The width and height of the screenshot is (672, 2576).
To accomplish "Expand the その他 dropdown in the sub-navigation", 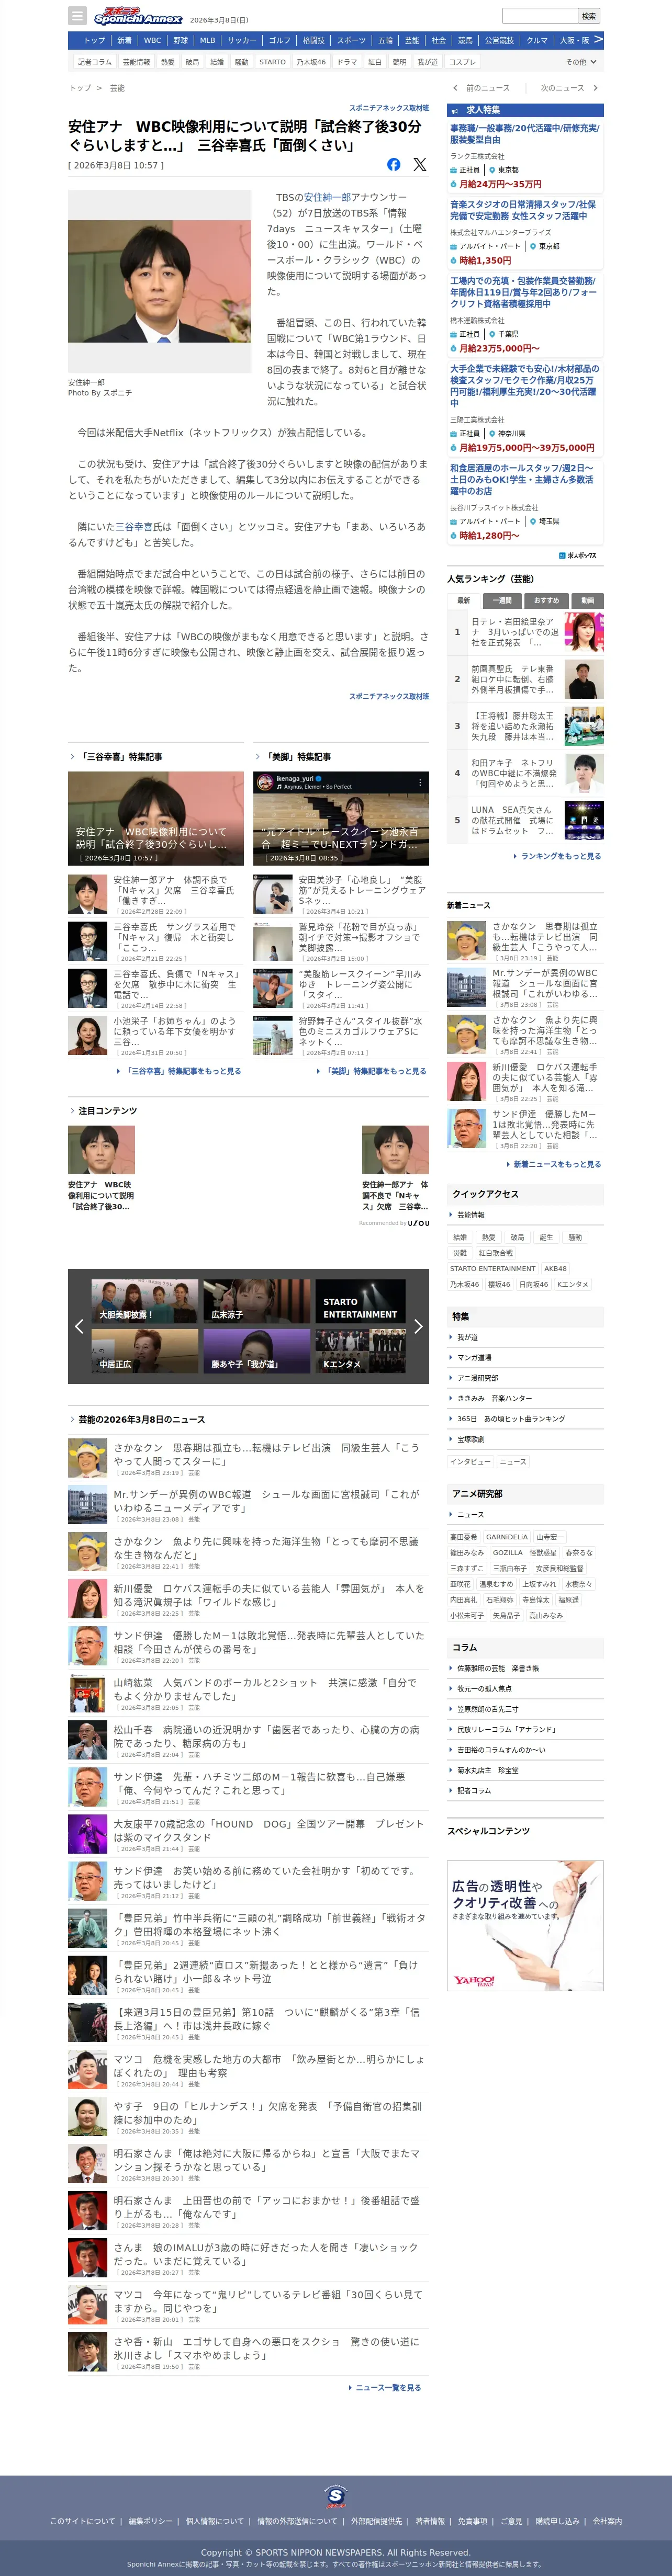I will [581, 62].
